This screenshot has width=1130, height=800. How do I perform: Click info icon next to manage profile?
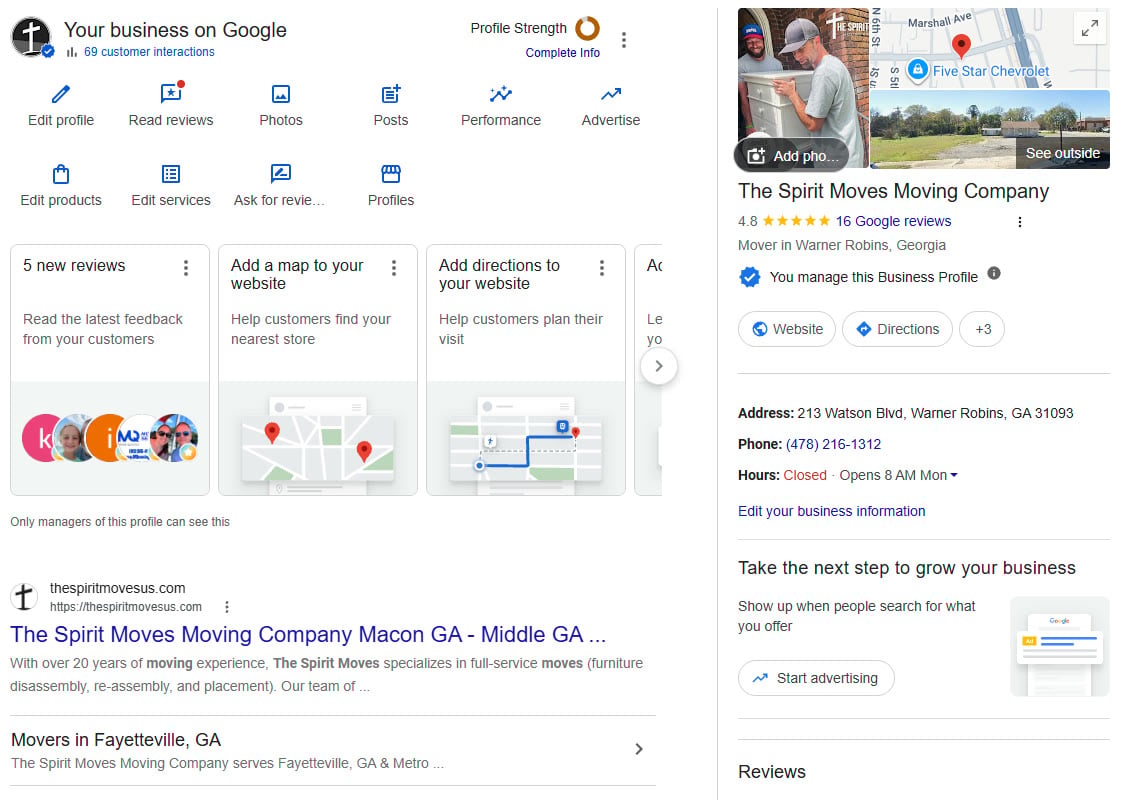[x=994, y=273]
